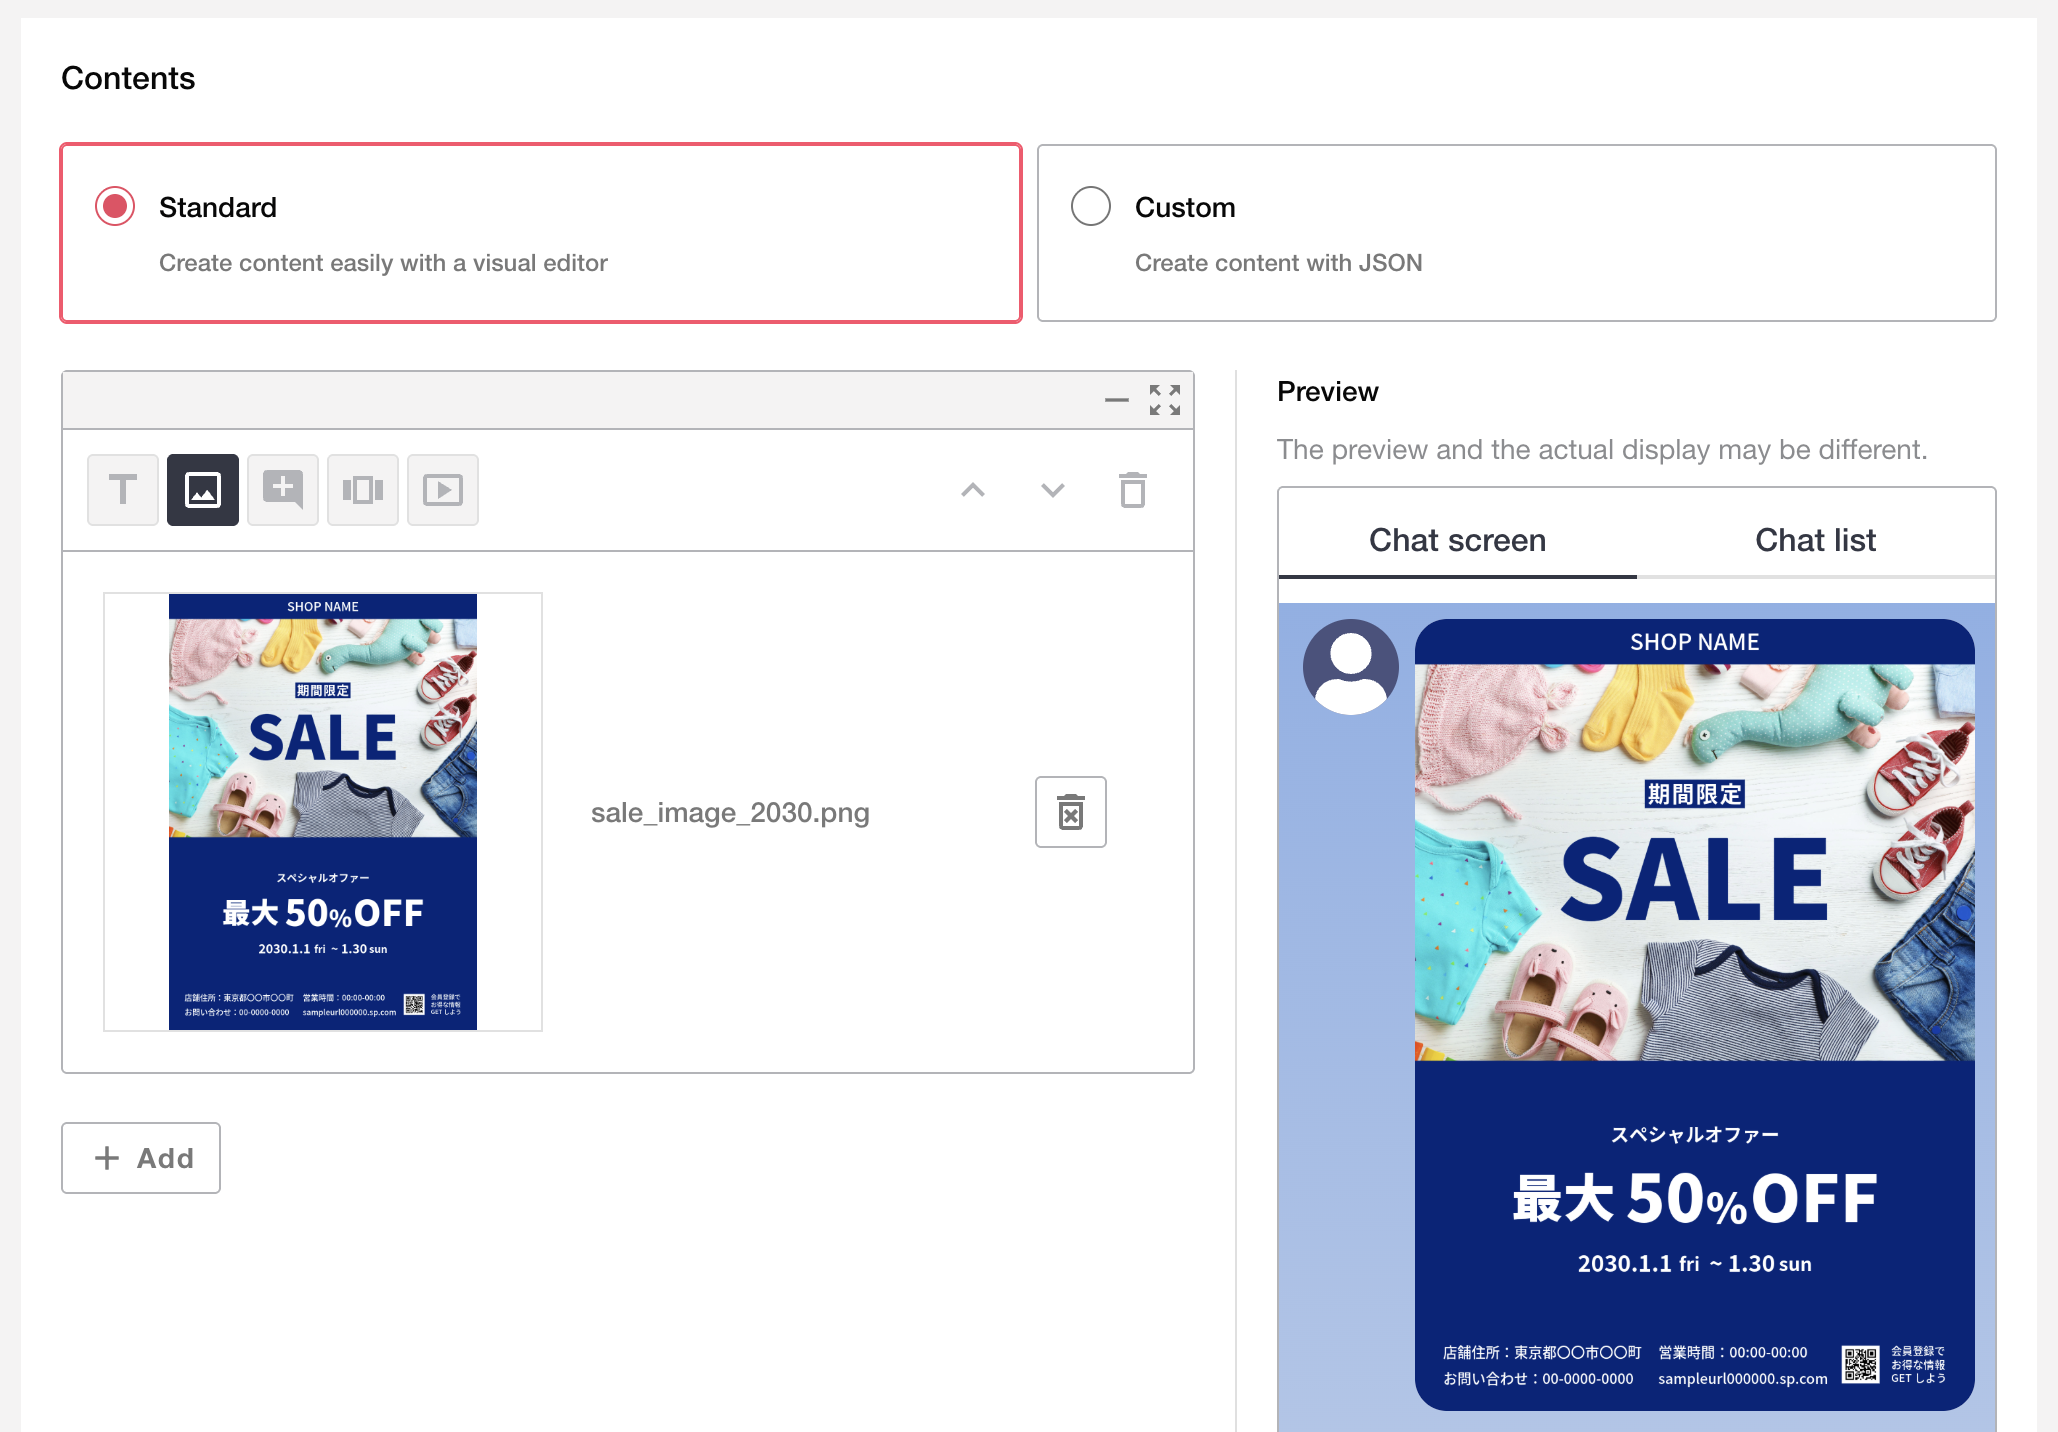This screenshot has width=2058, height=1432.
Task: Choose the message-with-plus content icon
Action: coord(283,490)
